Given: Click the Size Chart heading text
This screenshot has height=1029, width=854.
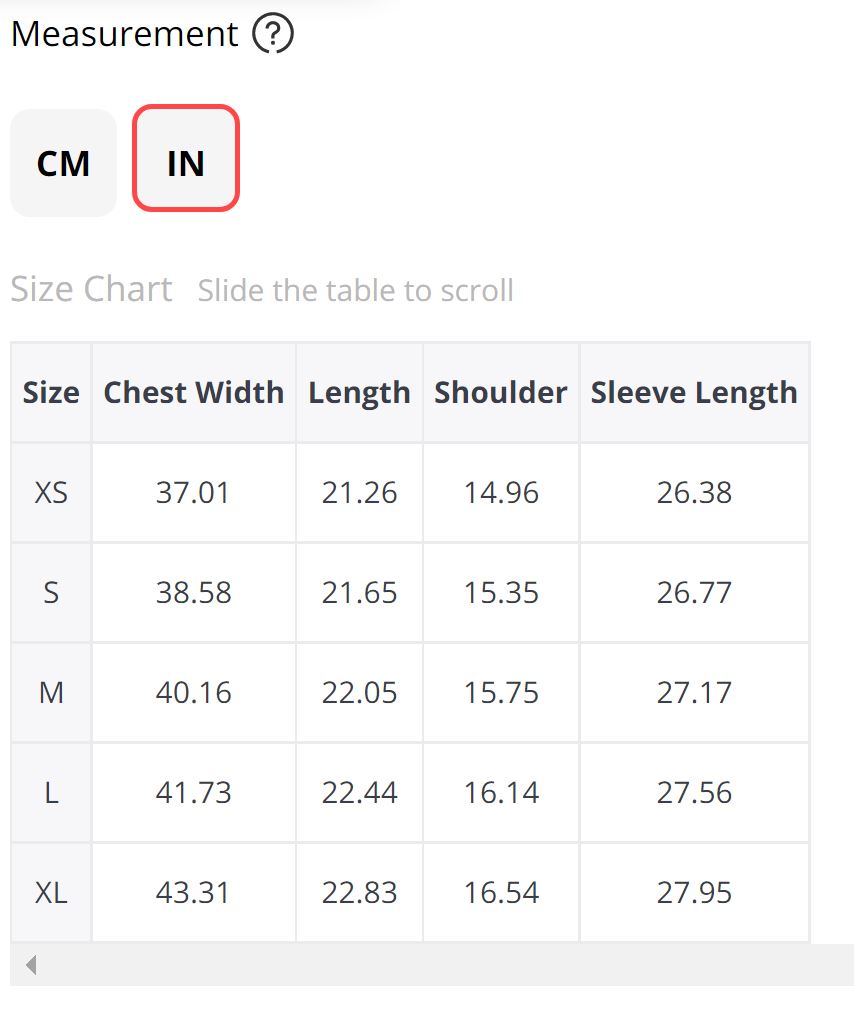Looking at the screenshot, I should (92, 289).
